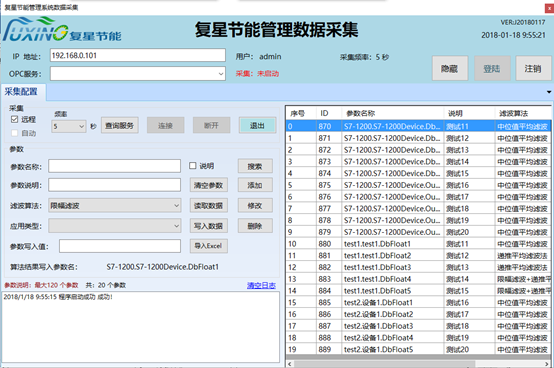
Task: Click the 参数名称 input field
Action: click(114, 166)
